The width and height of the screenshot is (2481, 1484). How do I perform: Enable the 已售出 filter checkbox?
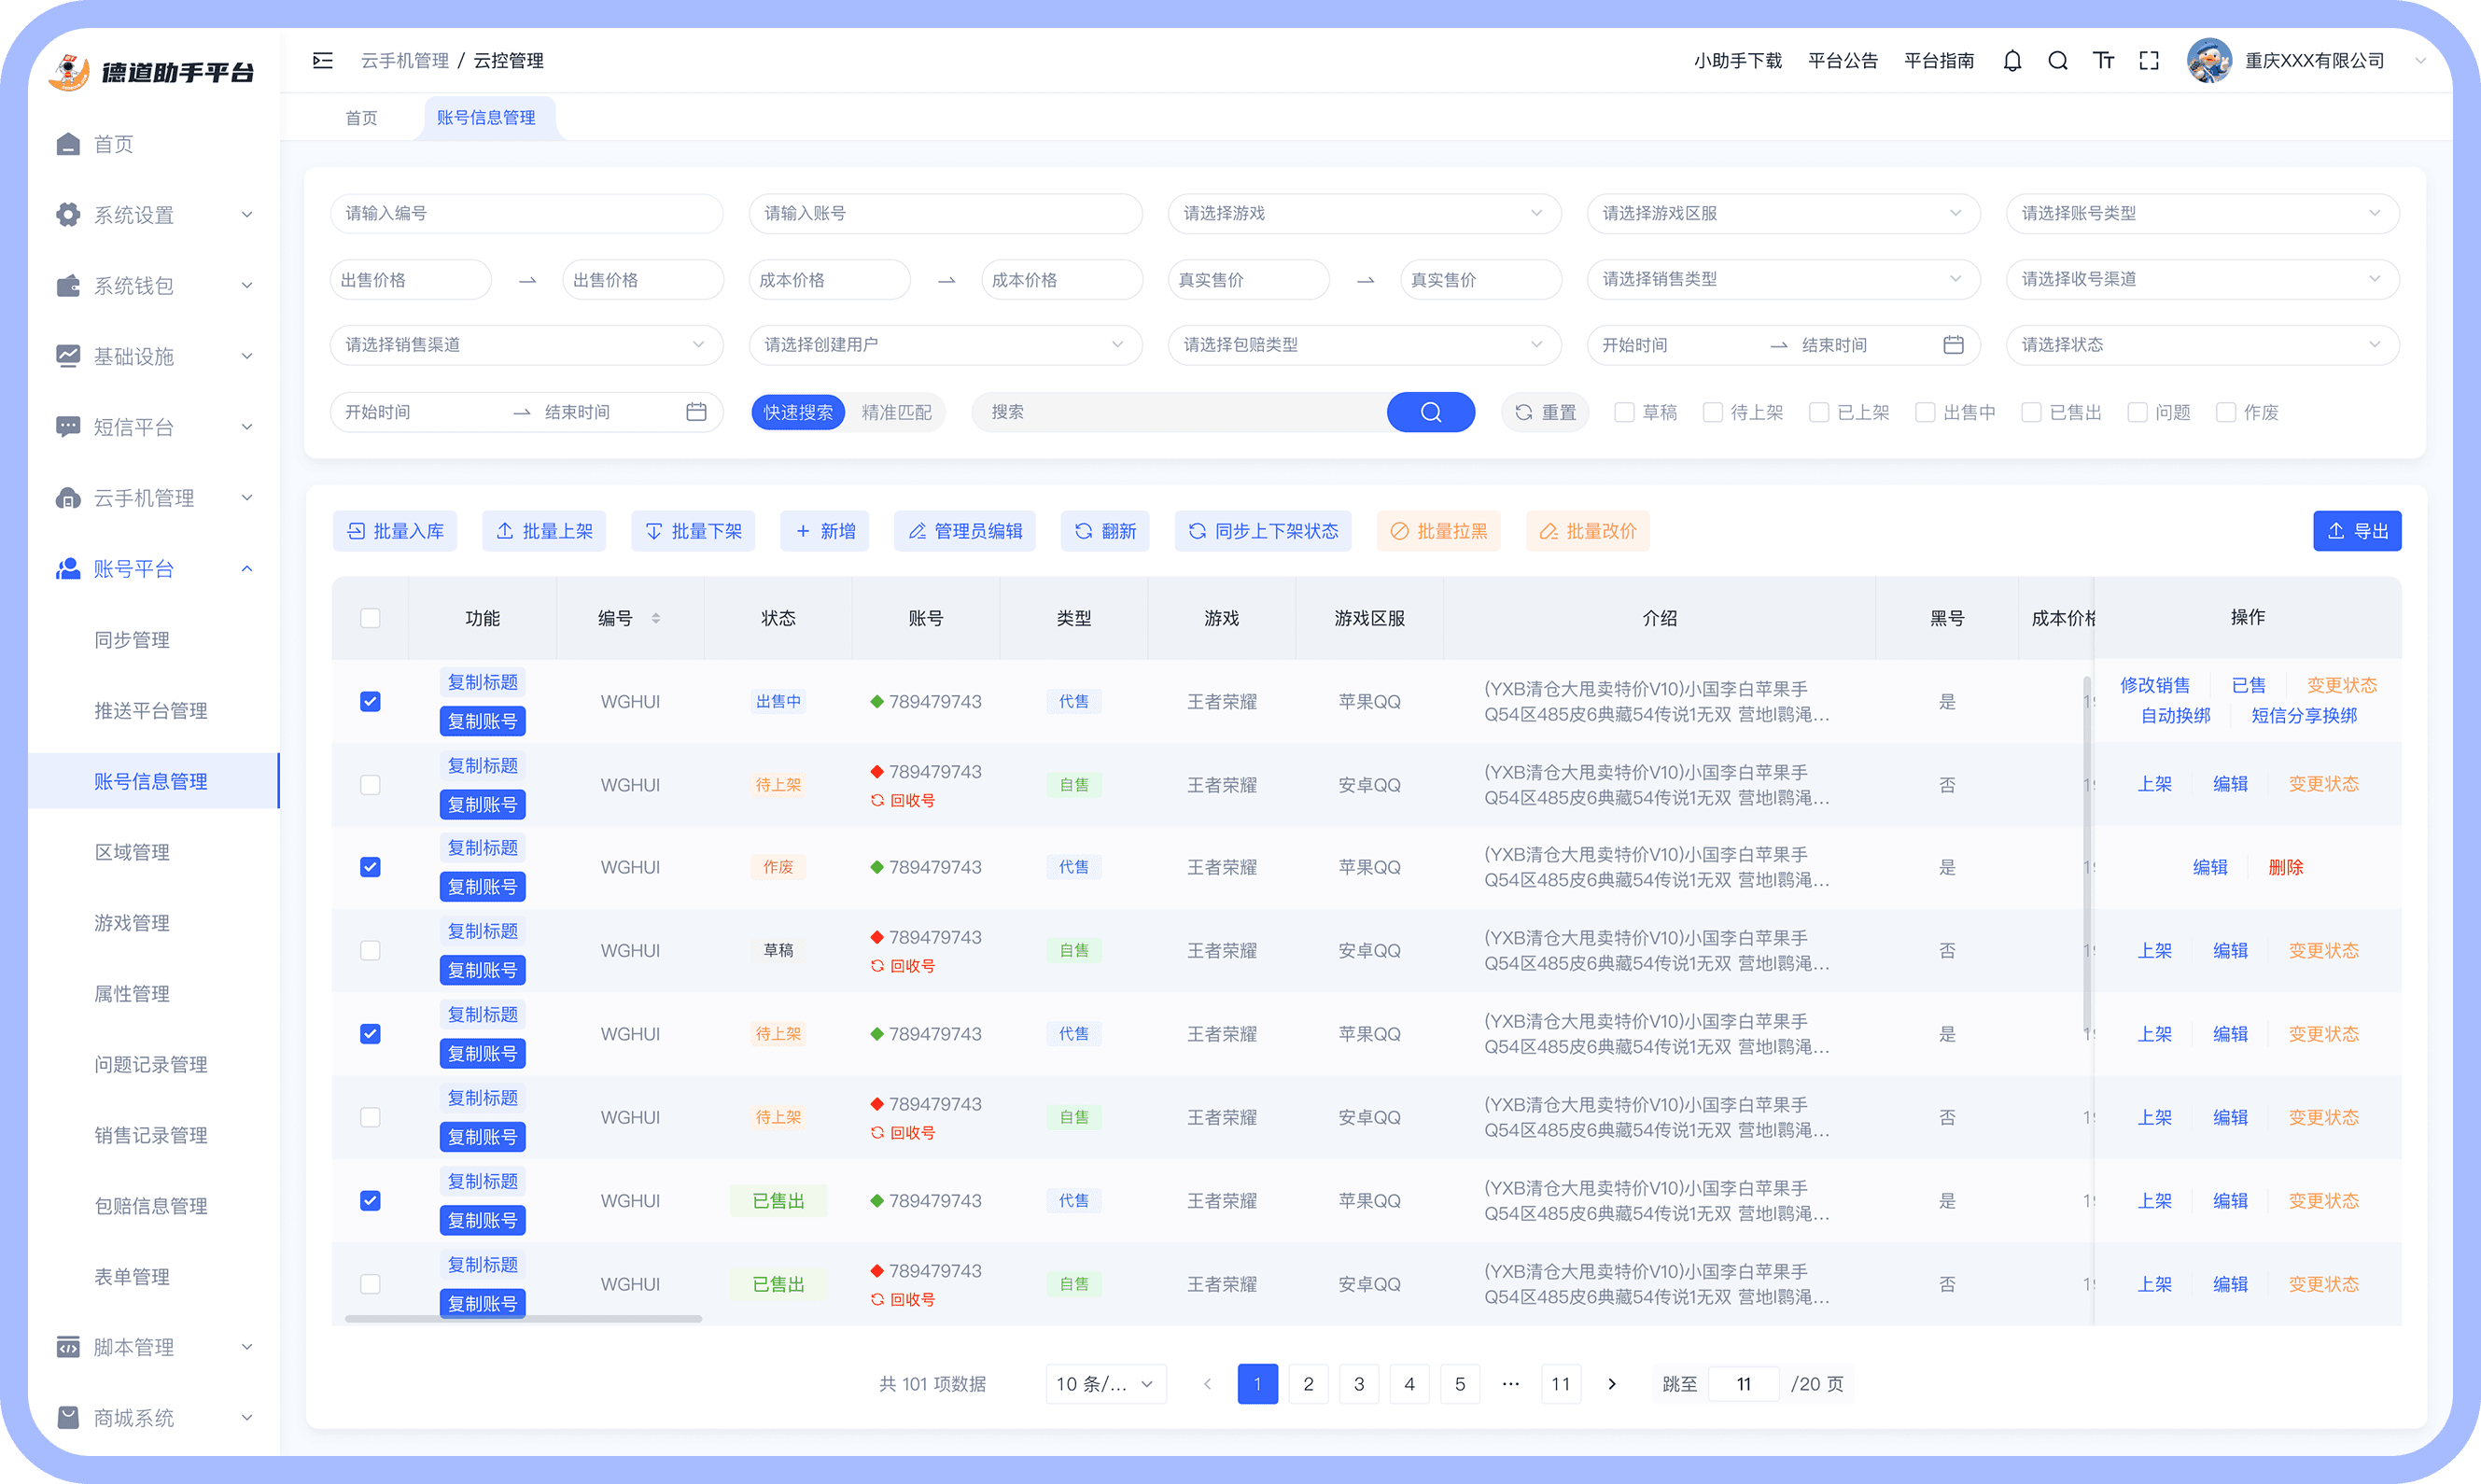2031,412
